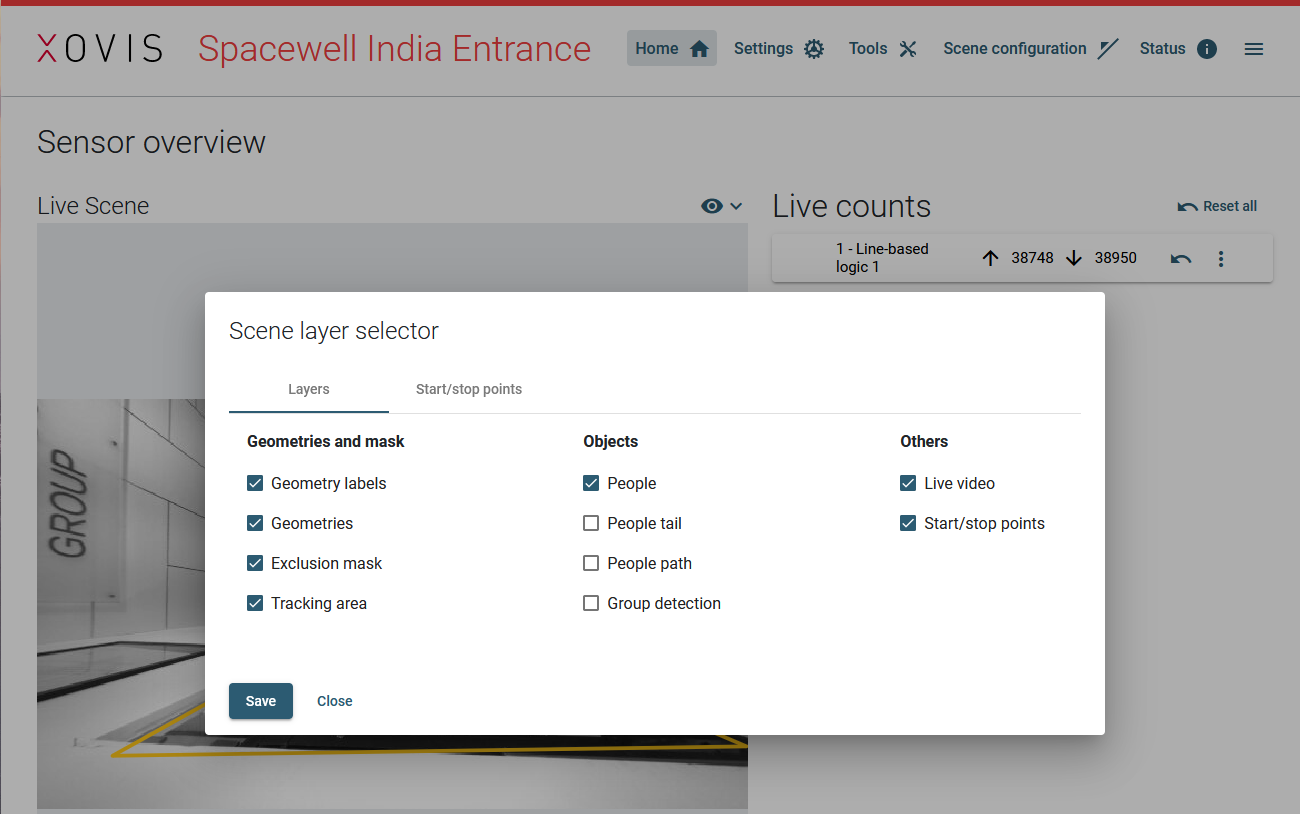This screenshot has height=814, width=1300.
Task: Select the Layers tab
Action: (x=309, y=389)
